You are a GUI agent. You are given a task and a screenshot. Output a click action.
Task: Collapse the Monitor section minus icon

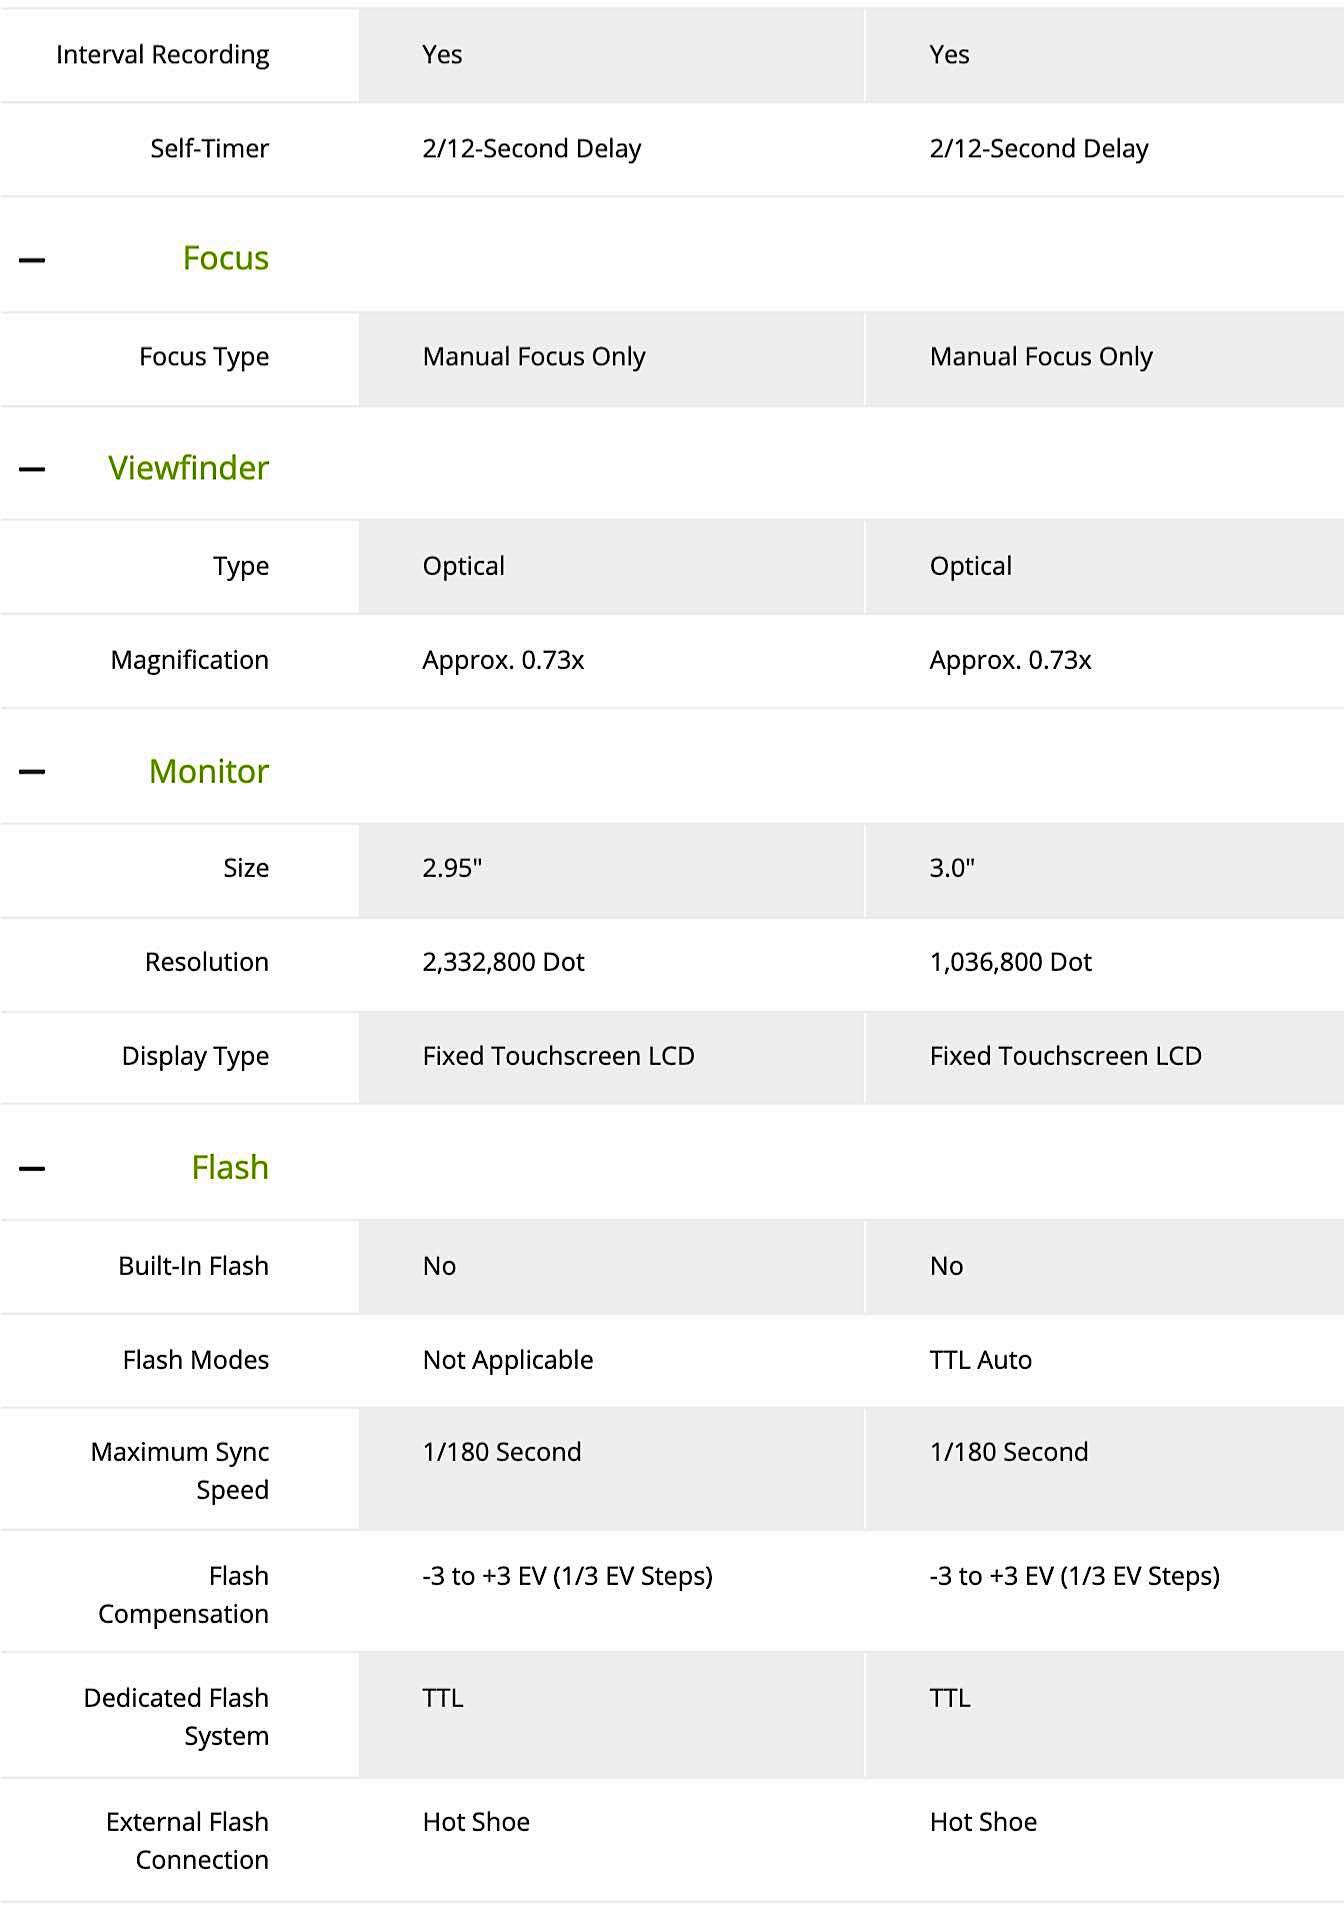tap(32, 772)
